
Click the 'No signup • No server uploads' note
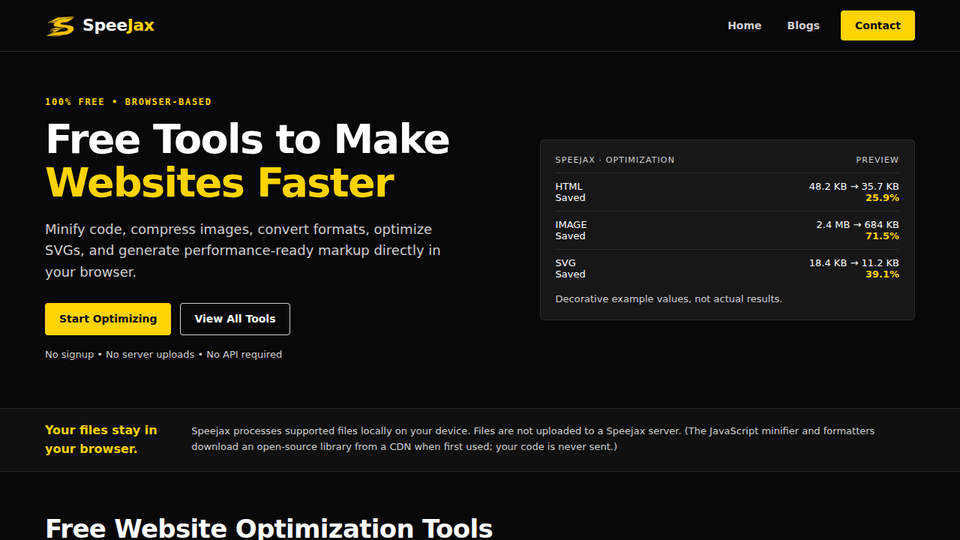163,354
